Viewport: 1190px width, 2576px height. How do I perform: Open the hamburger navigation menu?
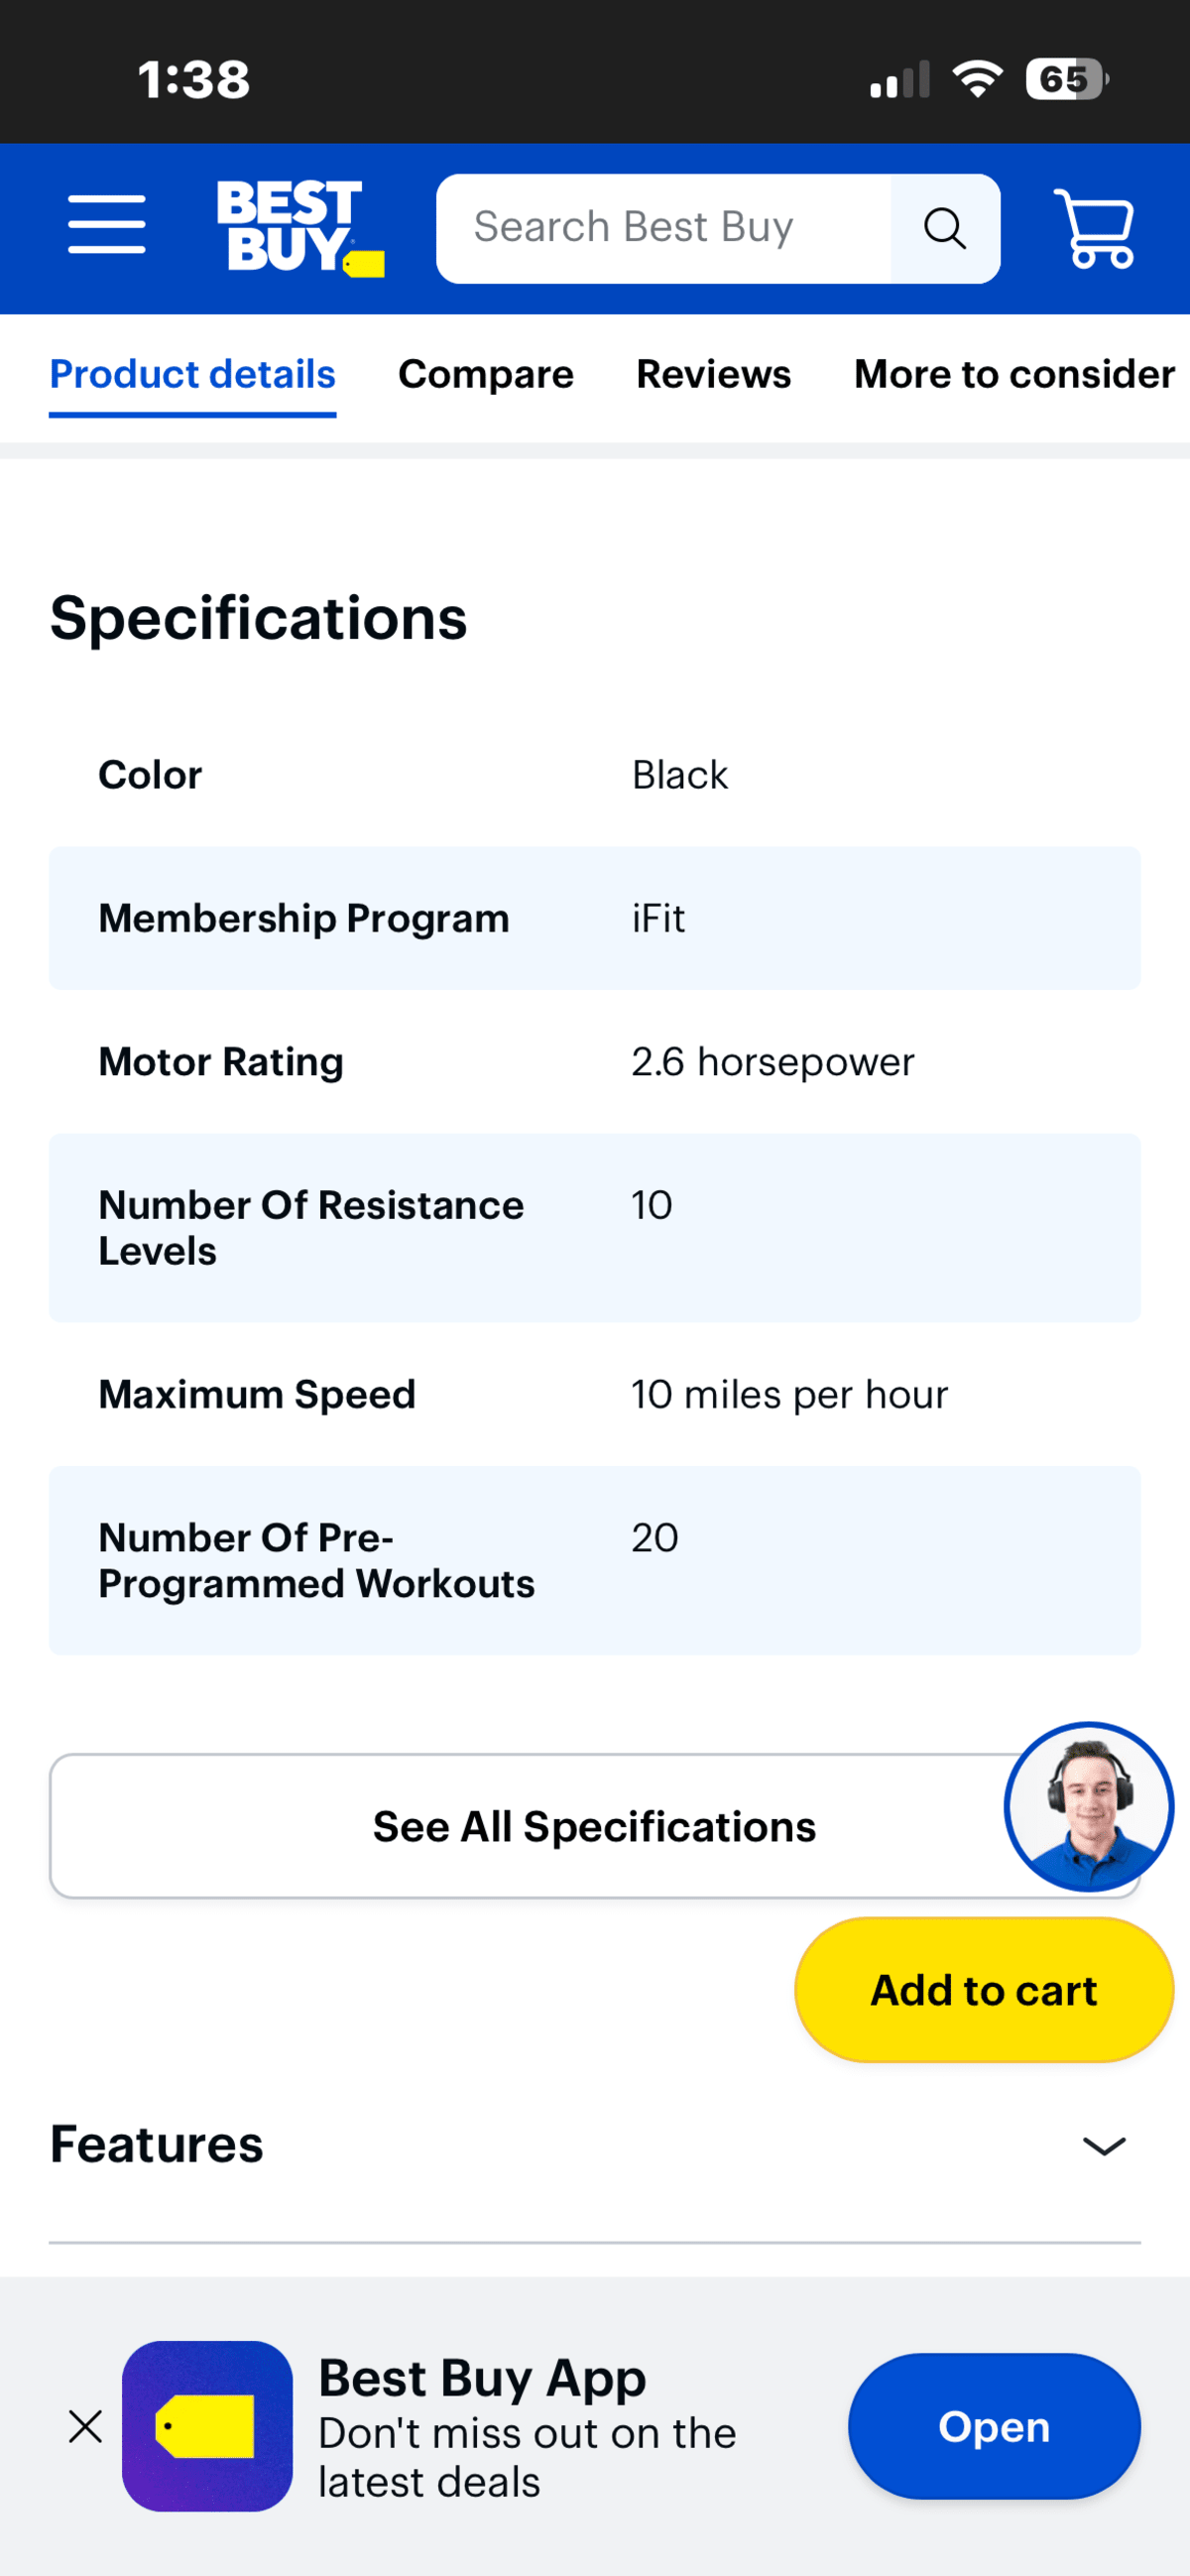(x=106, y=225)
